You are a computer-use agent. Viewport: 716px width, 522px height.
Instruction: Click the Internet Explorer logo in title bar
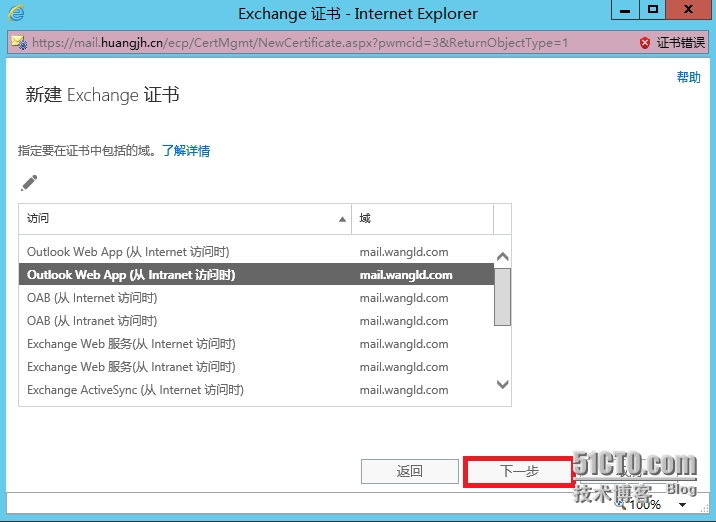point(16,13)
